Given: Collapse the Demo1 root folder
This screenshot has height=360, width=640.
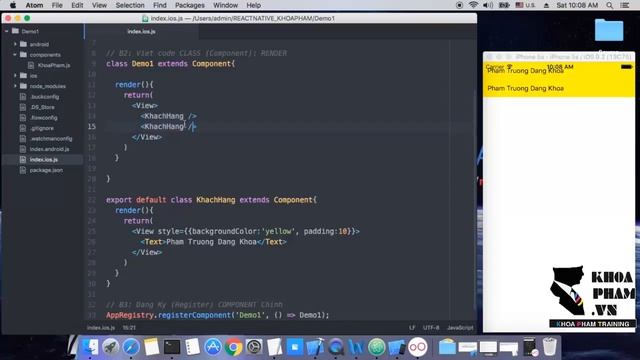Looking at the screenshot, I should (x=7, y=31).
